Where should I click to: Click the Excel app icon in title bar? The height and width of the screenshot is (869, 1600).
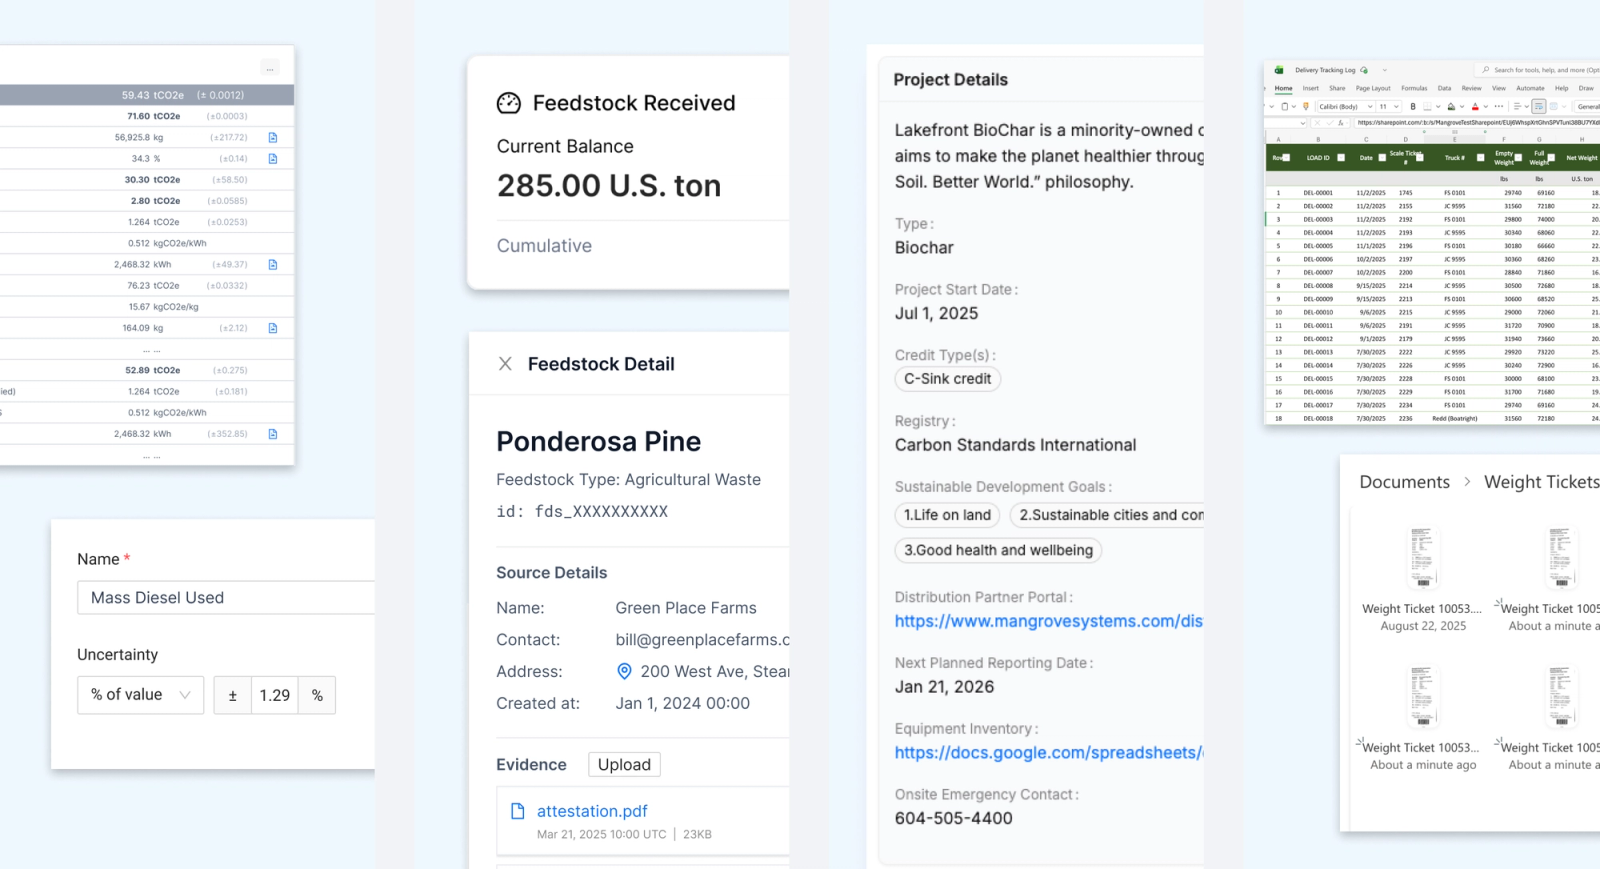point(1279,70)
